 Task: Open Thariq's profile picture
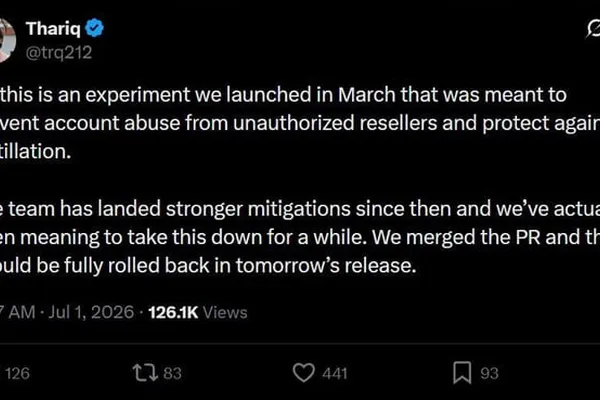pyautogui.click(x=7, y=39)
